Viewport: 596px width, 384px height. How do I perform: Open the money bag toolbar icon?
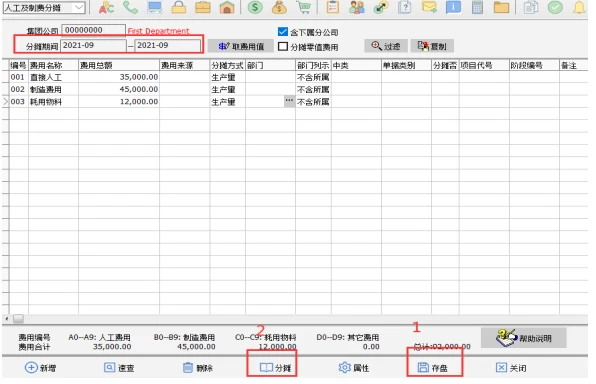[x=279, y=7]
